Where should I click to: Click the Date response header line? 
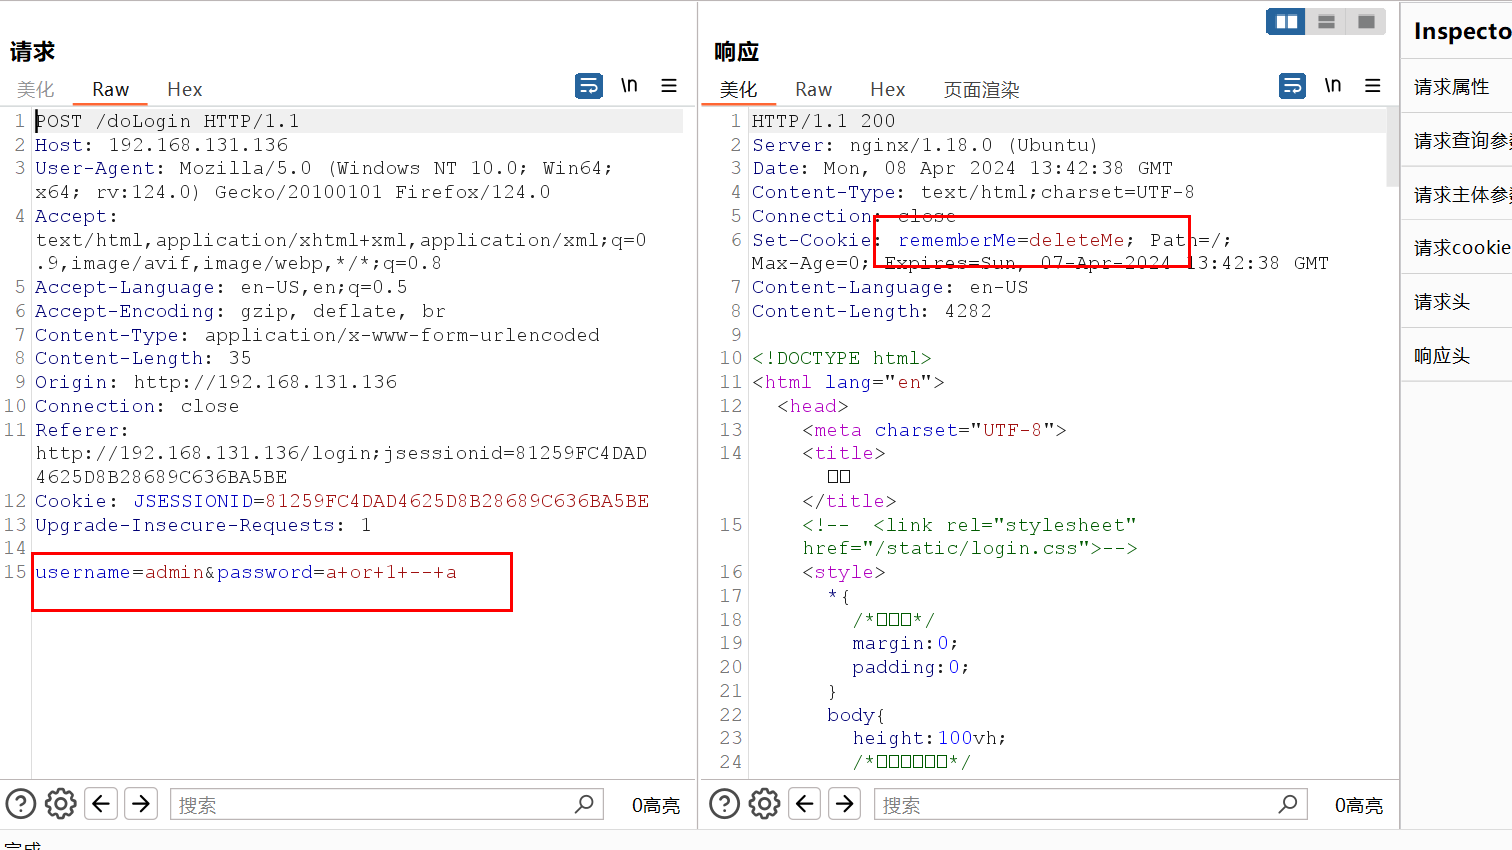click(962, 169)
